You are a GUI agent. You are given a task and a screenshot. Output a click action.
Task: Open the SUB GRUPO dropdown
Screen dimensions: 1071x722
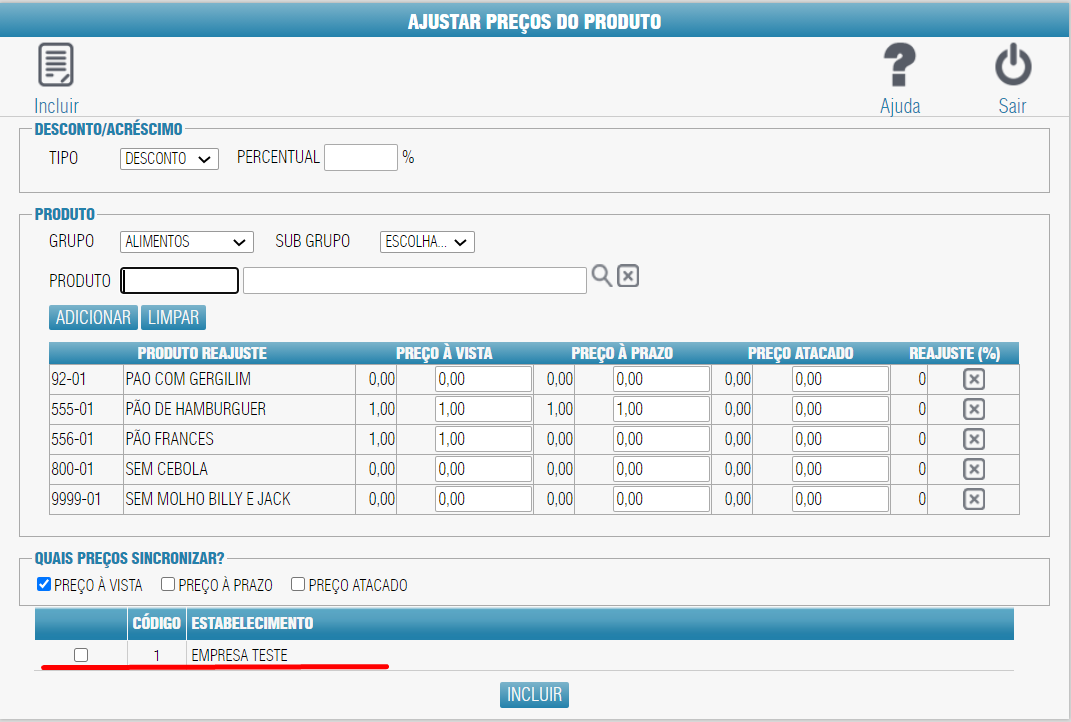[427, 242]
